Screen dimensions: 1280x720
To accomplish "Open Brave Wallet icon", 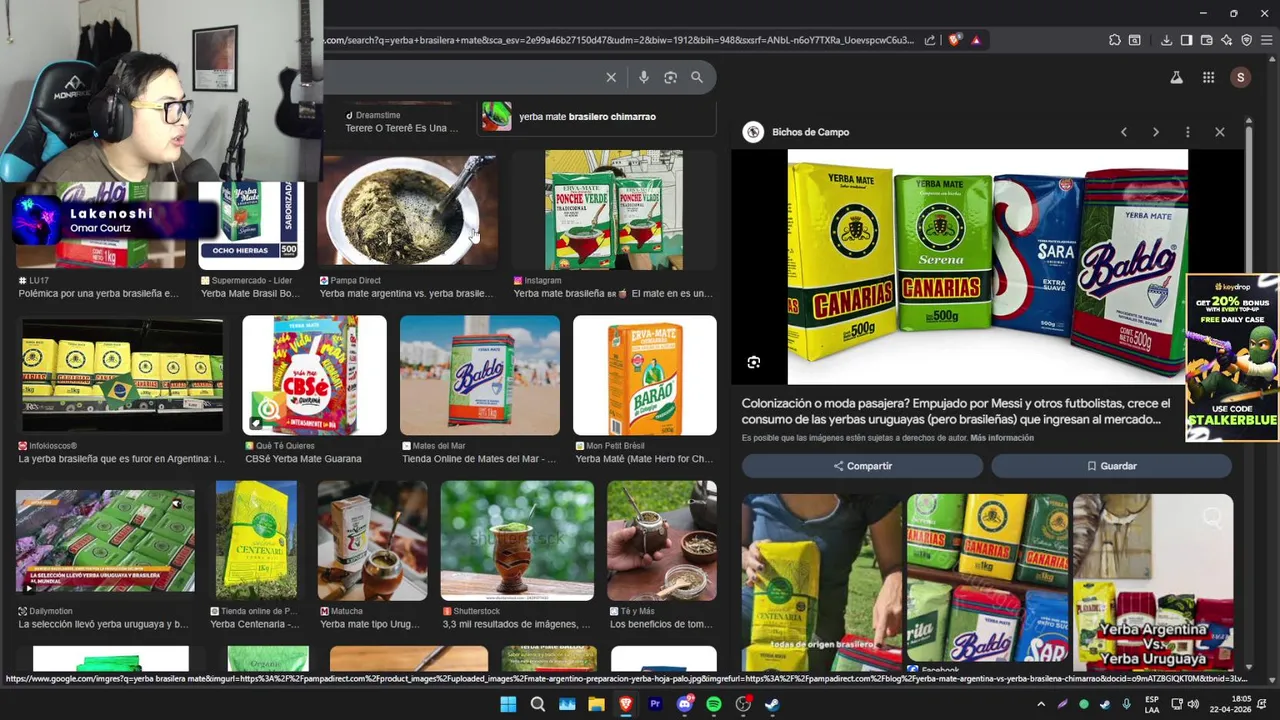I will coord(1206,40).
